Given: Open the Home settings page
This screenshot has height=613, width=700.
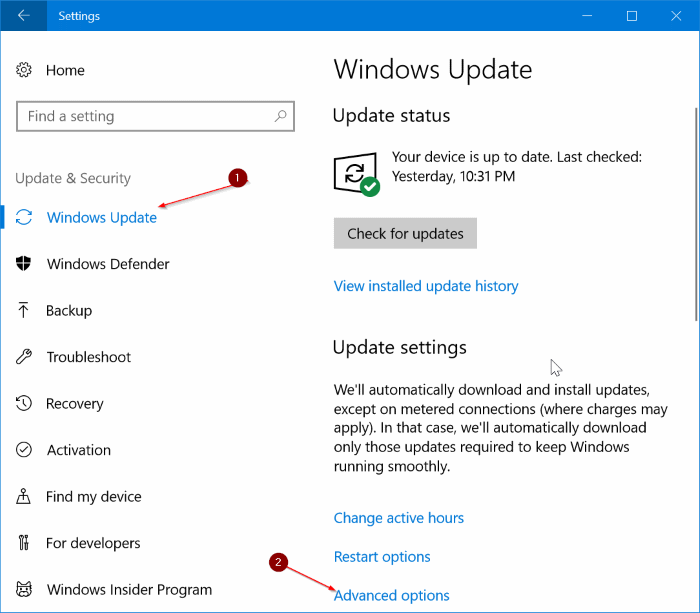Looking at the screenshot, I should (x=65, y=70).
